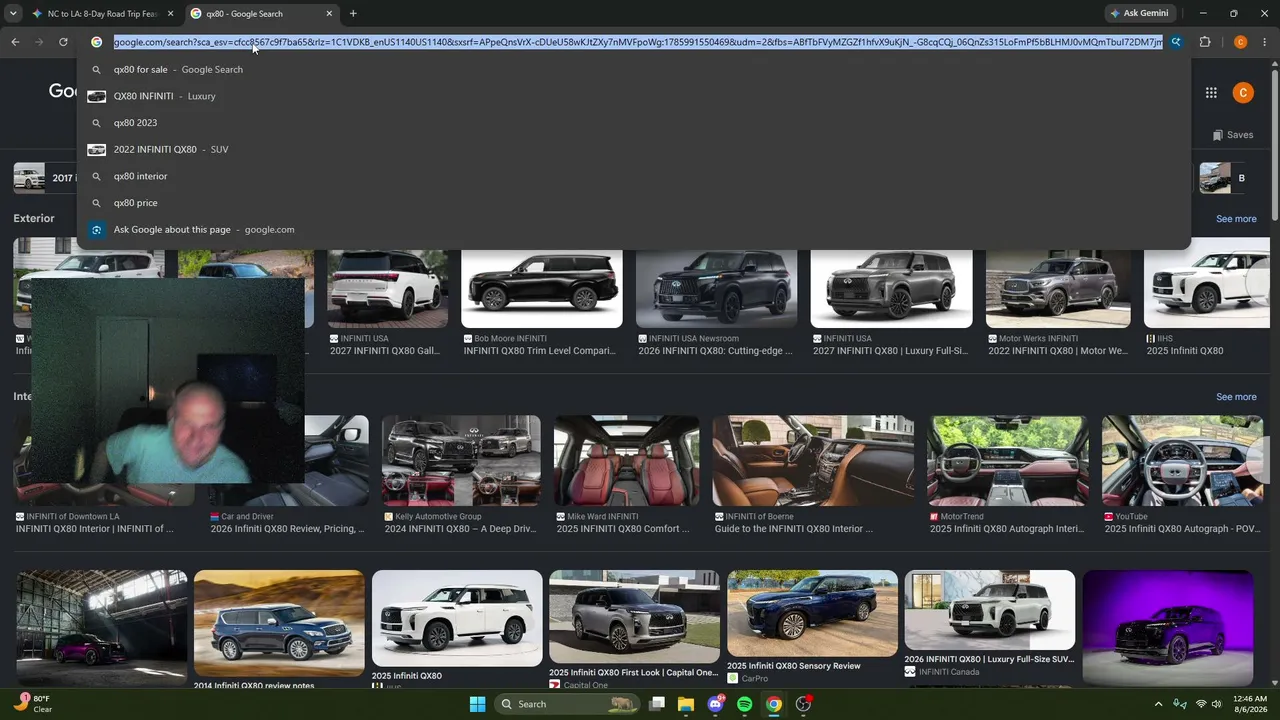Viewport: 1280px width, 720px height.
Task: Open the Windows Start menu
Action: pos(477,704)
